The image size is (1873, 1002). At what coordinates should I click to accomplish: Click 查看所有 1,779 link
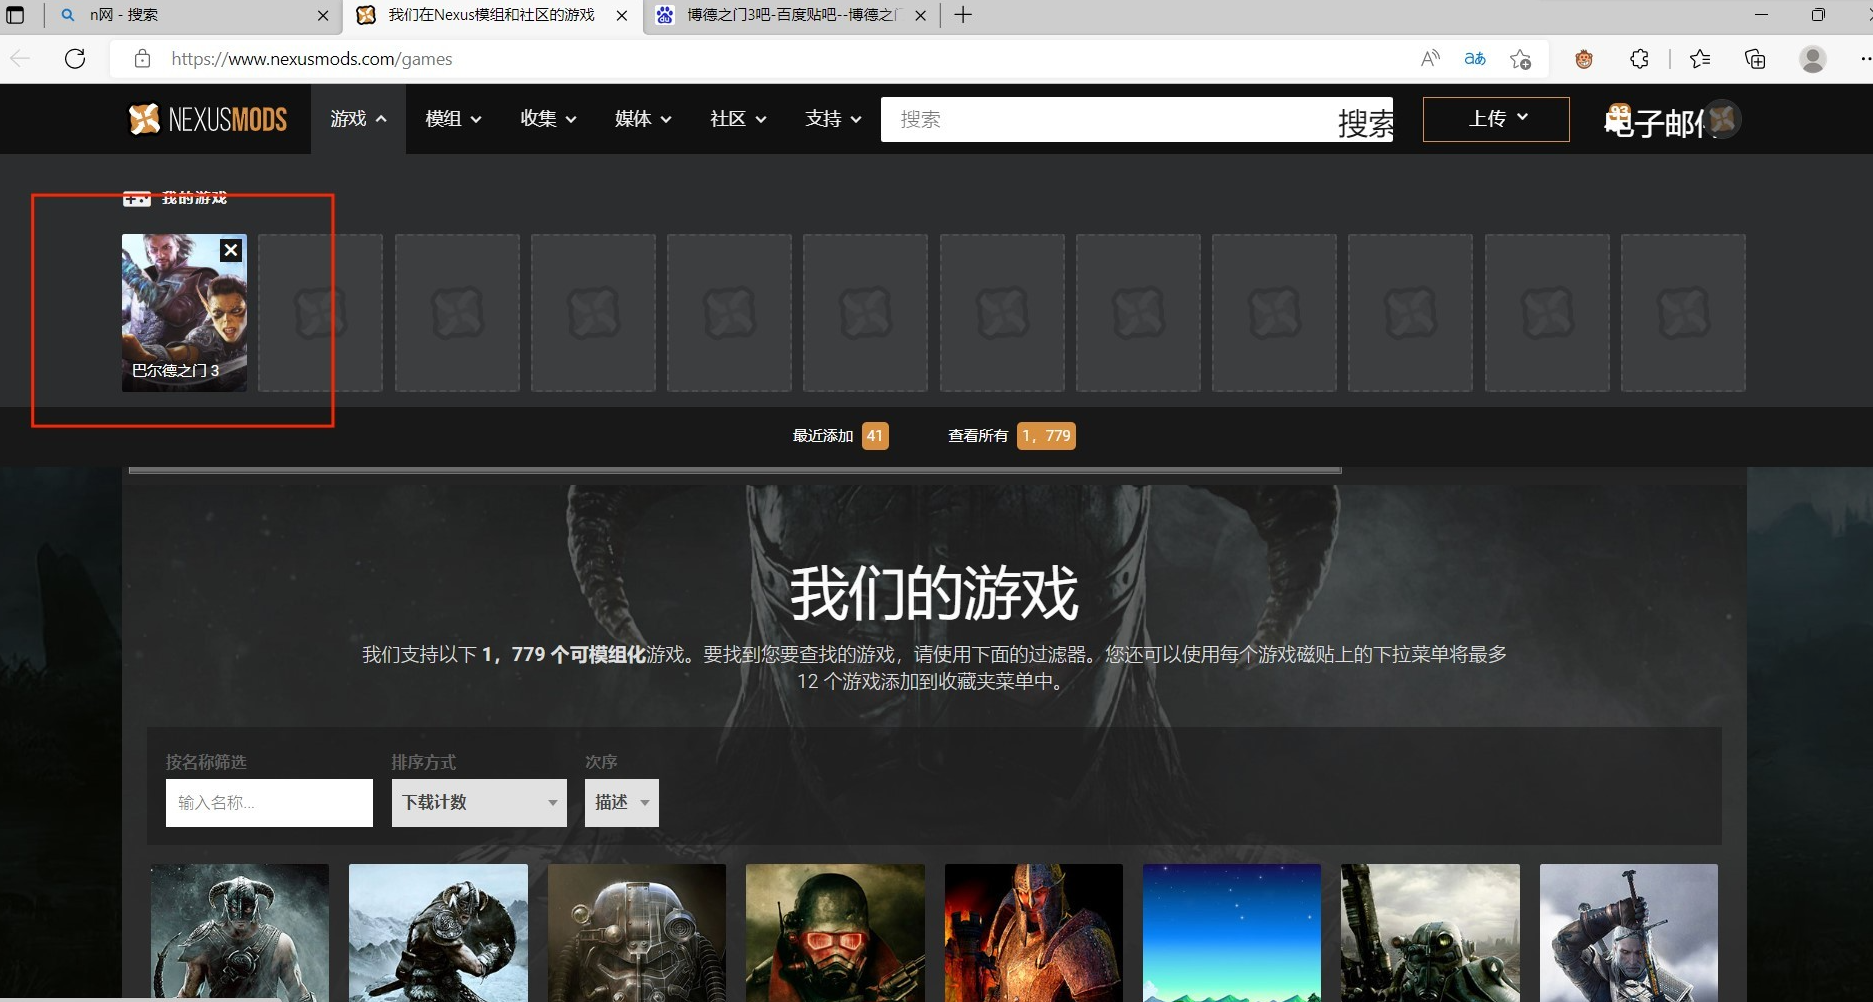pos(1011,436)
